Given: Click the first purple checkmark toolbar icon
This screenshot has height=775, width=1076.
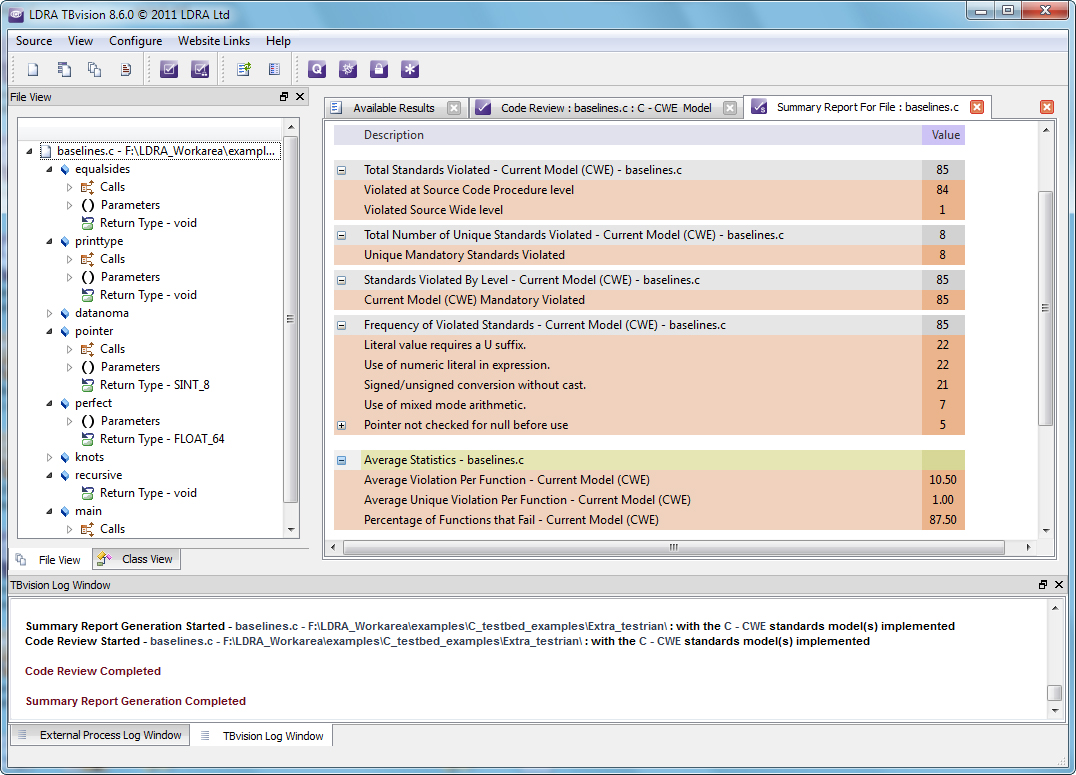Looking at the screenshot, I should tap(169, 69).
